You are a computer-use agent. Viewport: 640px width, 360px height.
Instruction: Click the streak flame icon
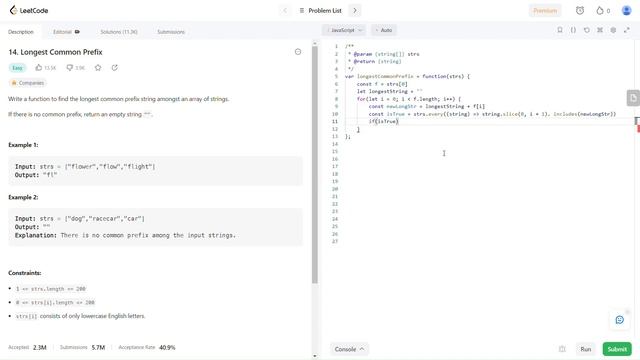pyautogui.click(x=600, y=11)
